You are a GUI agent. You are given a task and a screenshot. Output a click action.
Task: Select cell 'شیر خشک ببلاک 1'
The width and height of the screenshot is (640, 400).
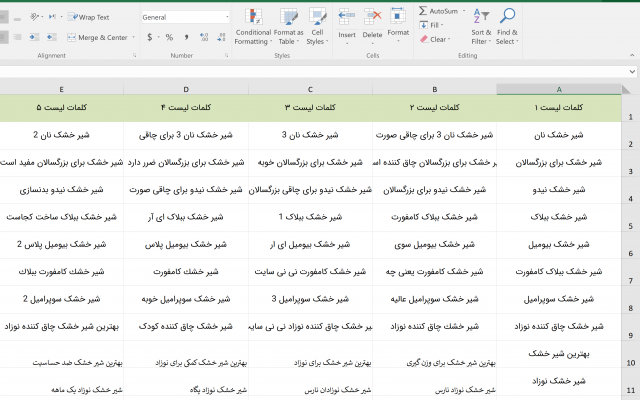pyautogui.click(x=310, y=218)
